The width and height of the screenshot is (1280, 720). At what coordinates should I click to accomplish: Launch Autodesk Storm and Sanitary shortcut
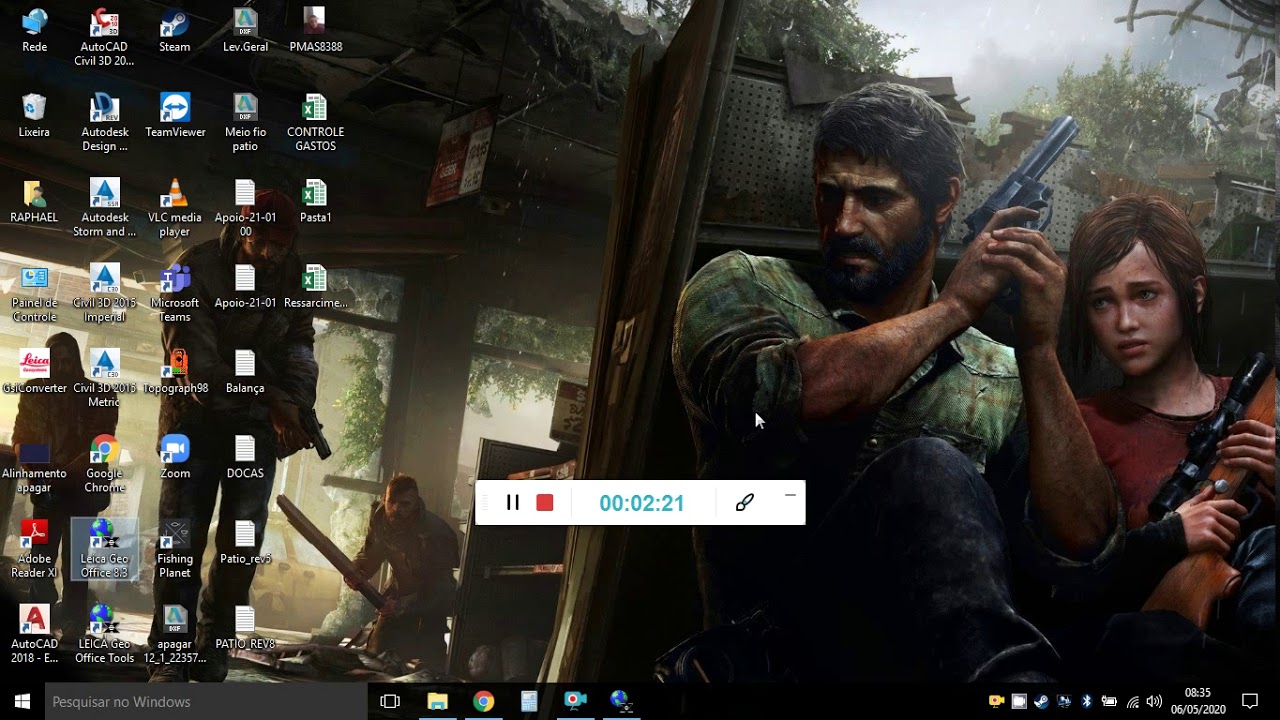pyautogui.click(x=104, y=208)
